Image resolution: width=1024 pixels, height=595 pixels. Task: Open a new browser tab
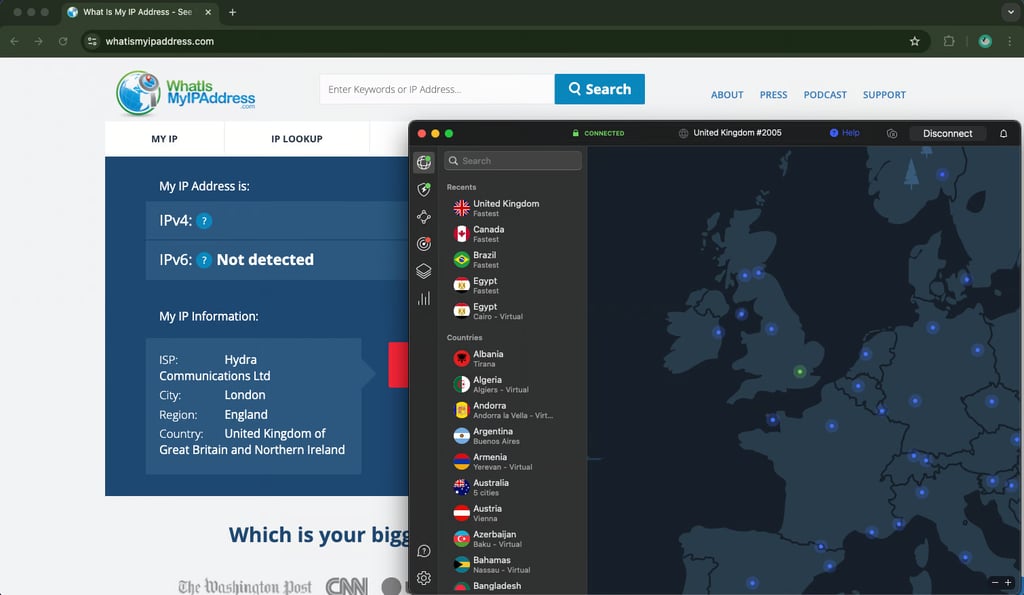pyautogui.click(x=232, y=12)
